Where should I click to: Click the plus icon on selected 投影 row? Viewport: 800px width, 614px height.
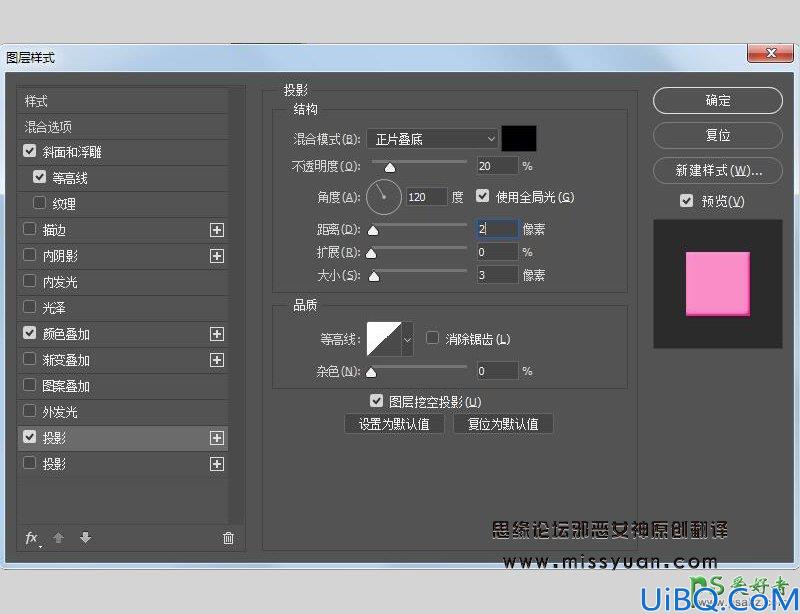[x=217, y=438]
